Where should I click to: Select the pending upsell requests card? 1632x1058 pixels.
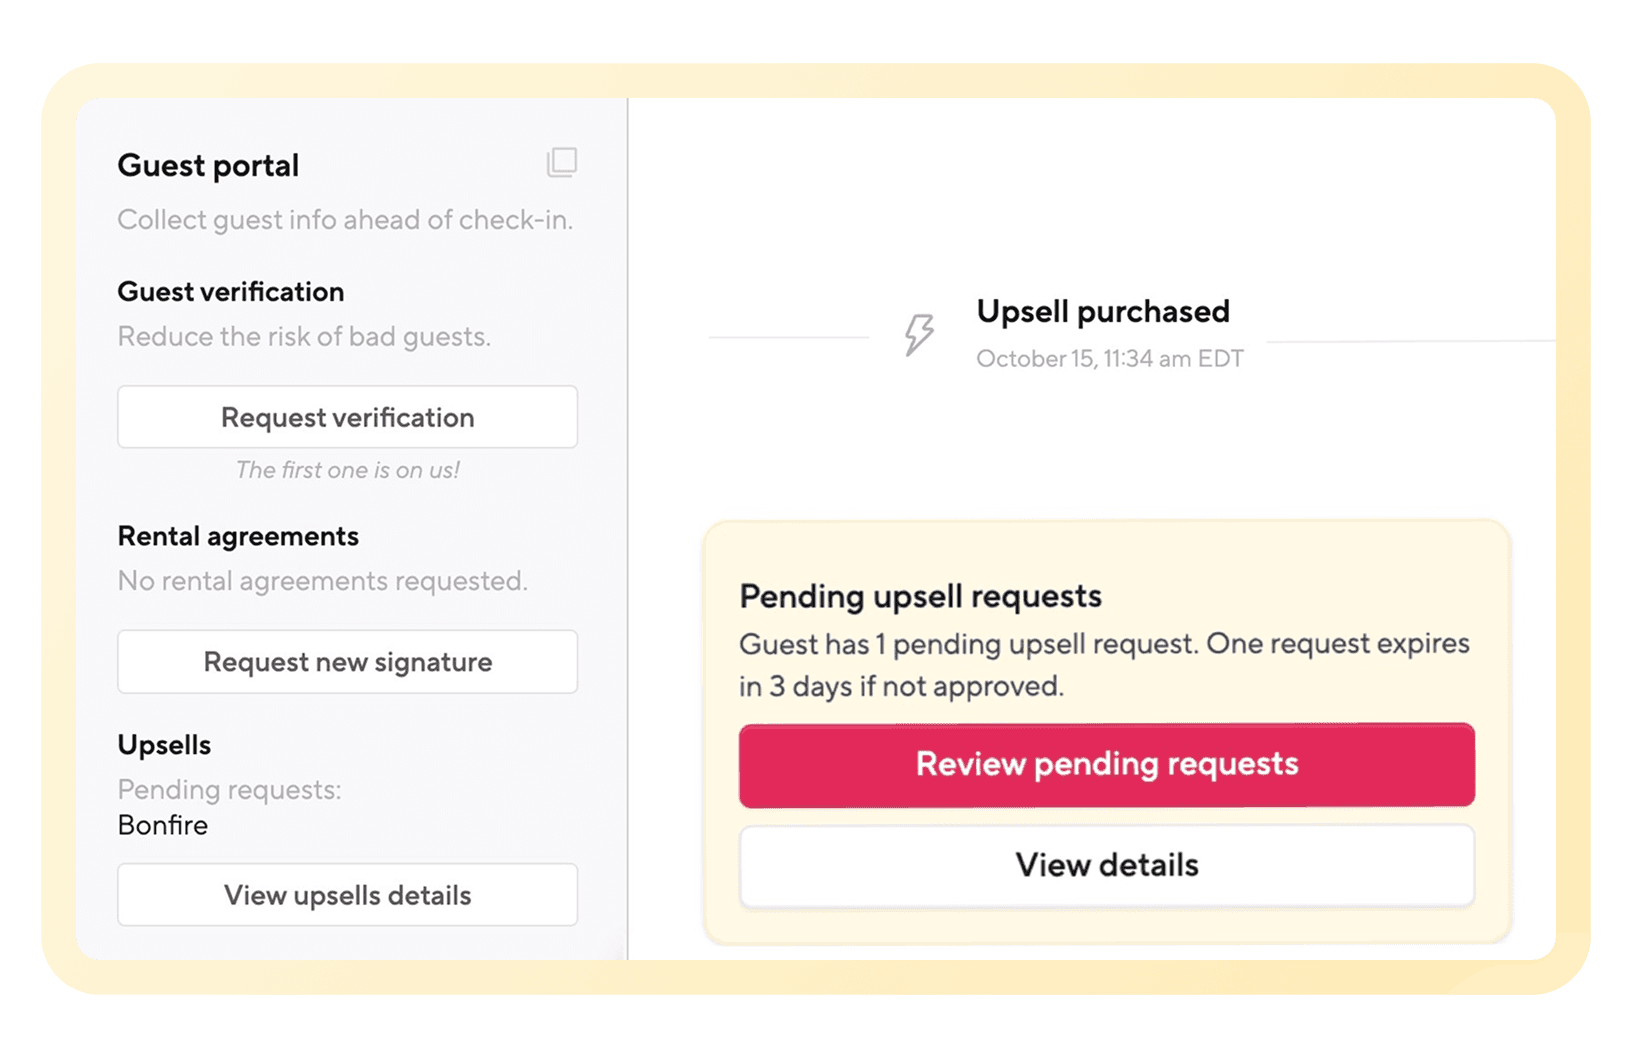[1106, 730]
